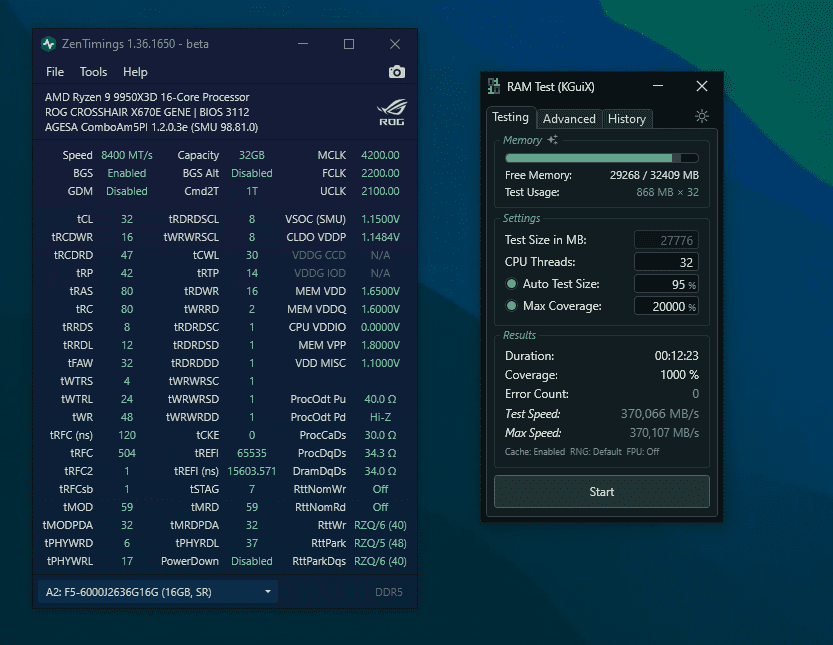The image size is (833, 645).
Task: Click the FCLK value 2200.00
Action: [380, 173]
